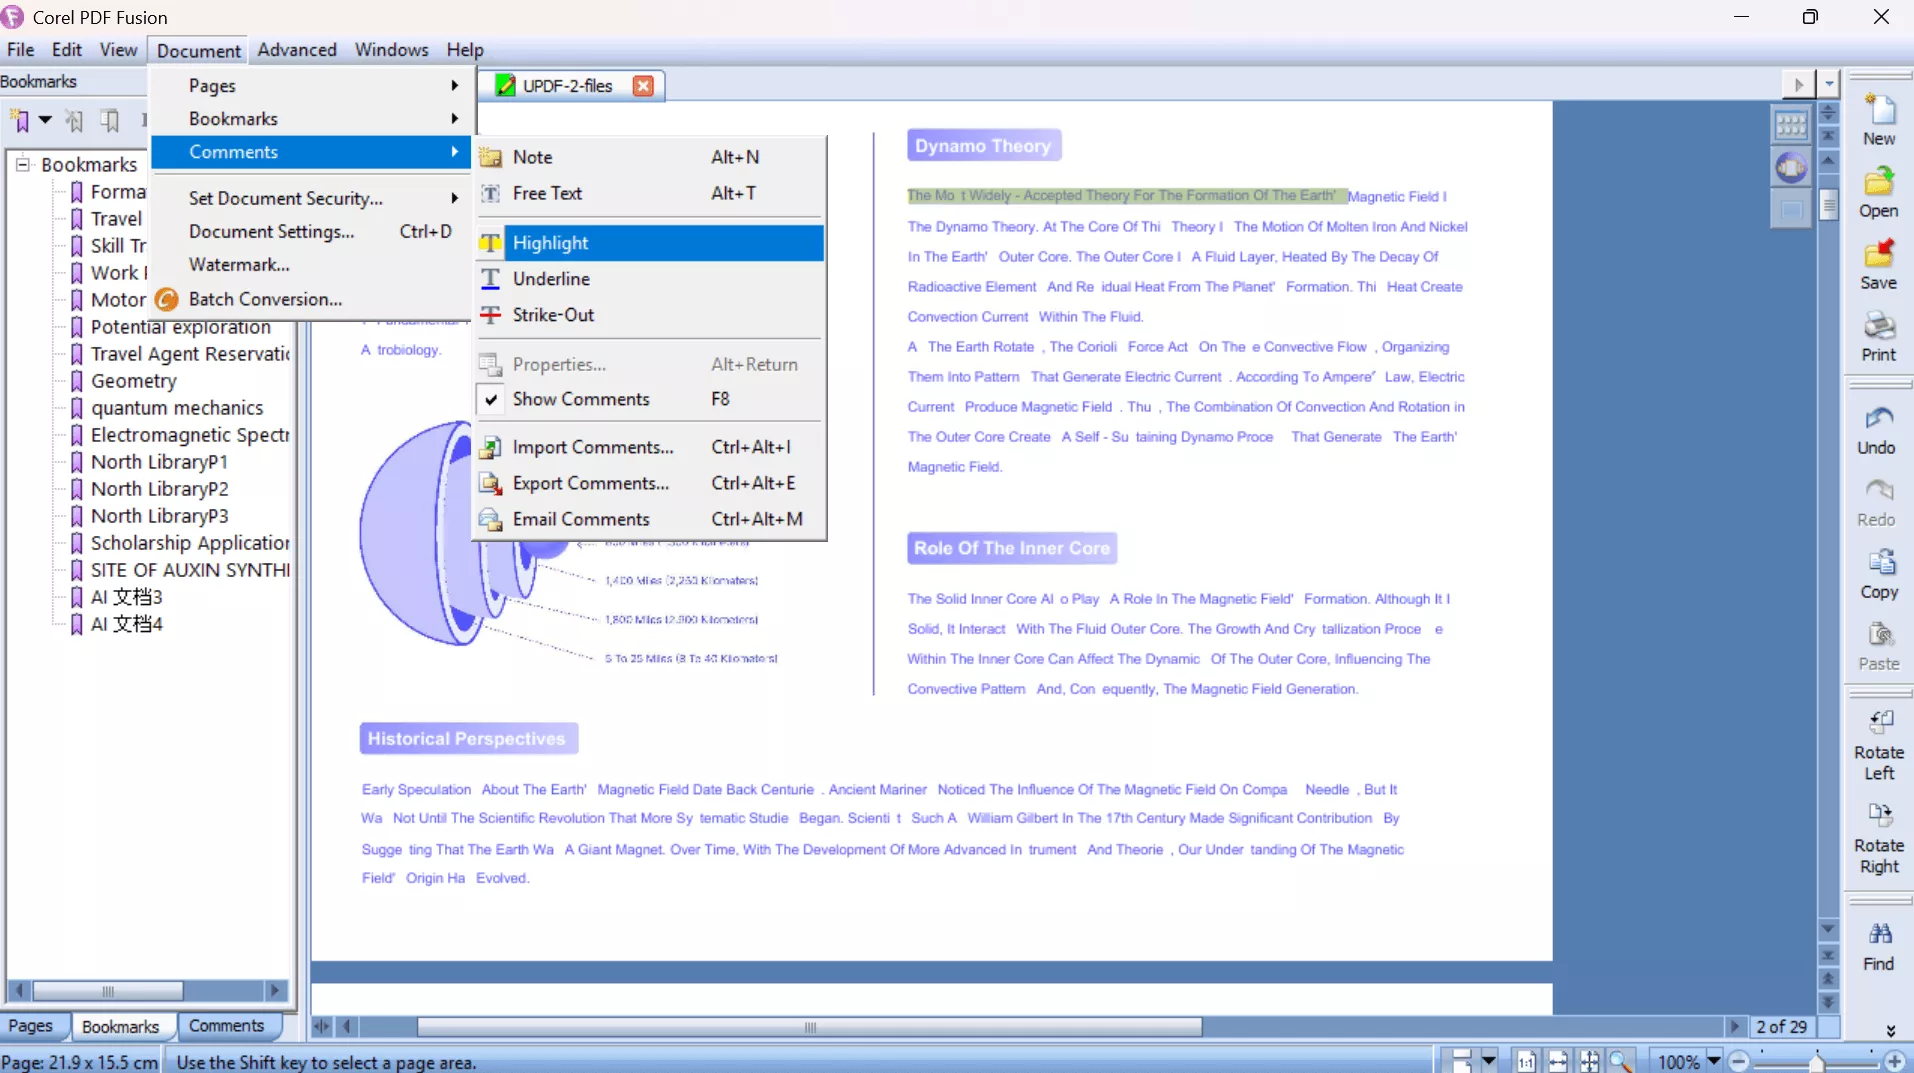1914x1073 pixels.
Task: Open the bookmark options dropdown arrow
Action: coord(44,121)
